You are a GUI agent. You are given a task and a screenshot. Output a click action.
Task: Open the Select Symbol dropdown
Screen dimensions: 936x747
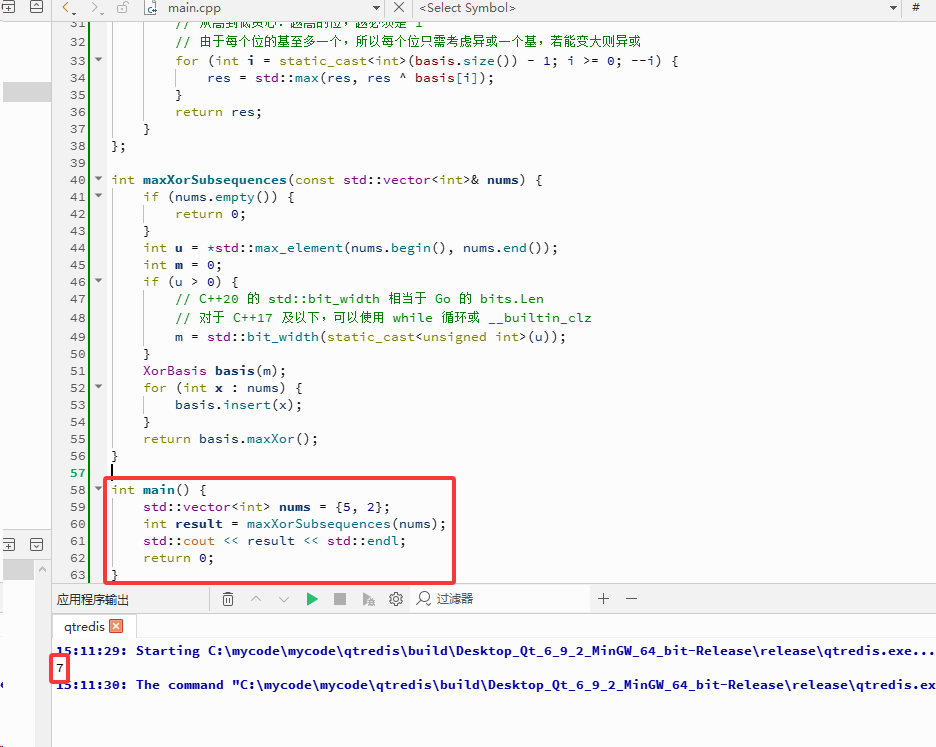click(x=894, y=8)
